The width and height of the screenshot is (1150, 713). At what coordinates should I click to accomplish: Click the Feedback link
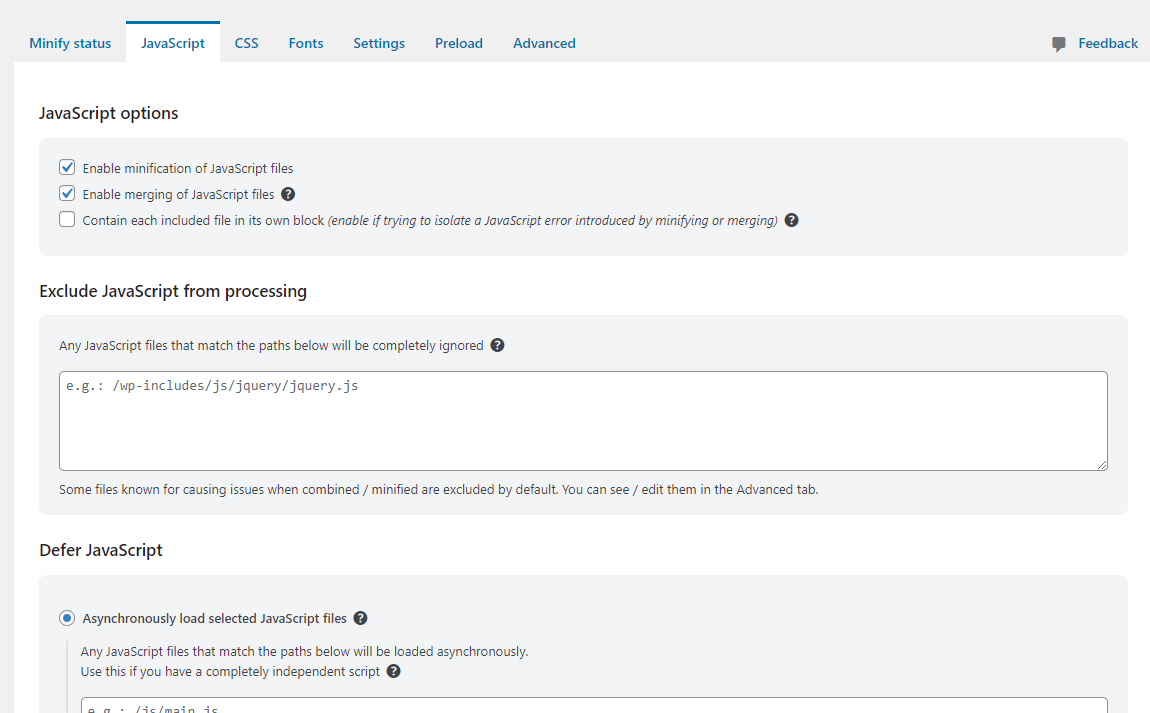point(1107,43)
